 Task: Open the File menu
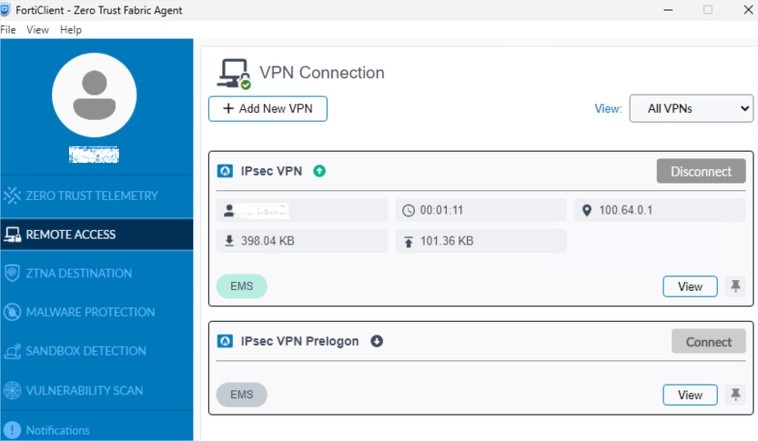tap(8, 30)
